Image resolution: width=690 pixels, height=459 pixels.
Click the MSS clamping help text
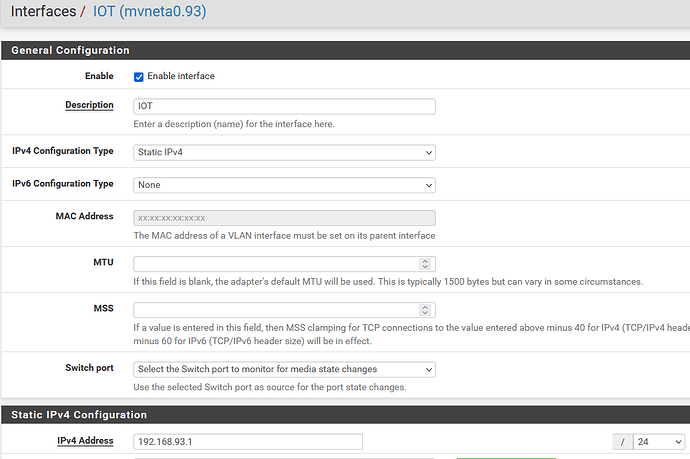pos(411,334)
